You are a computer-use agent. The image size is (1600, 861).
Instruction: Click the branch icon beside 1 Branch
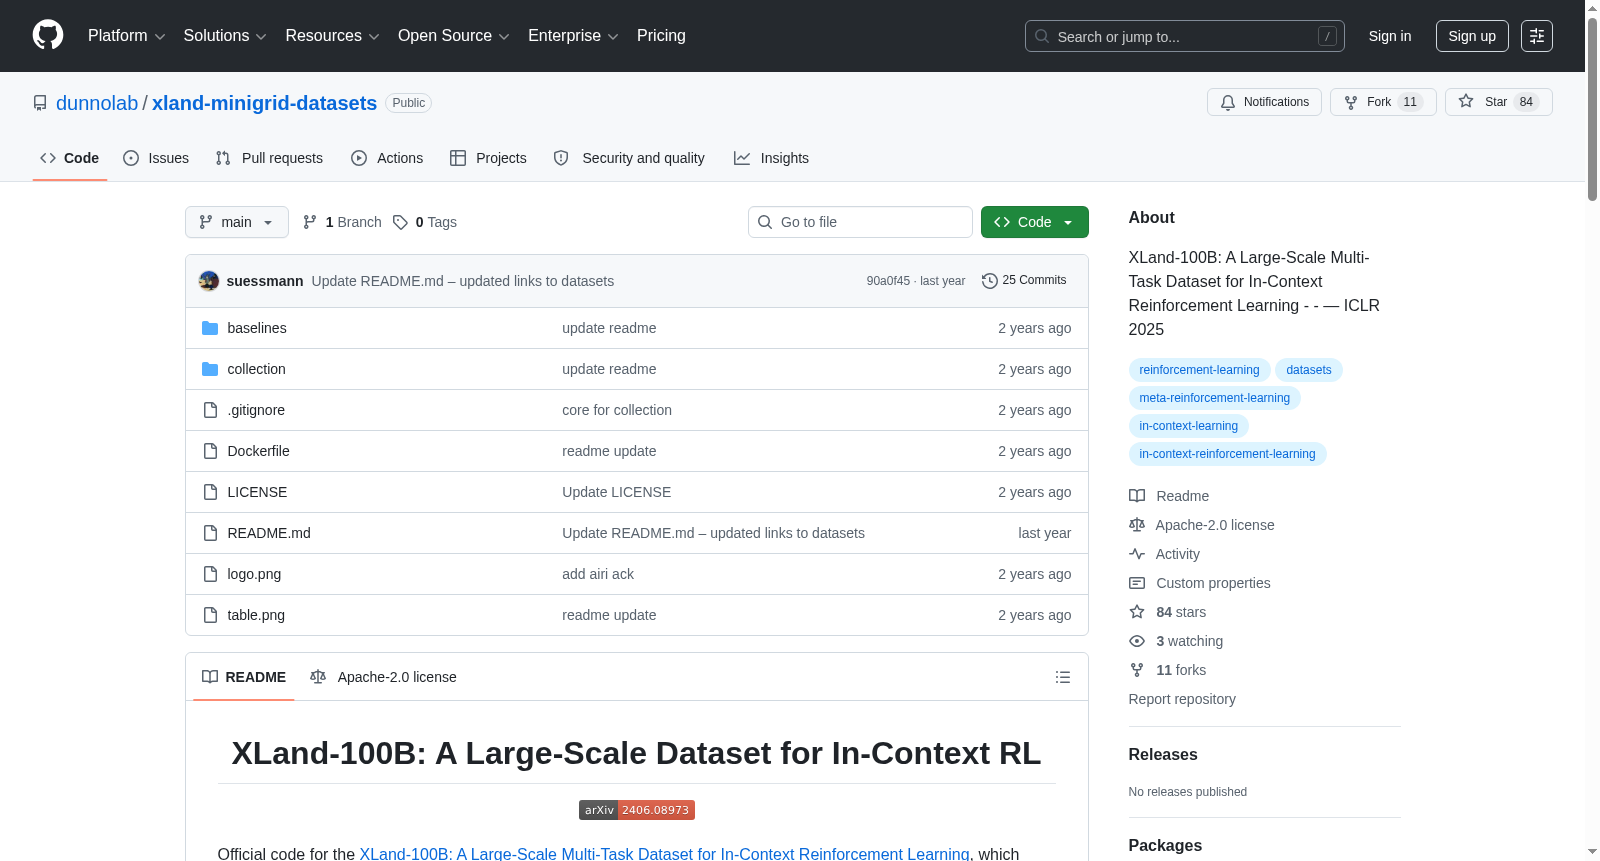(x=310, y=222)
